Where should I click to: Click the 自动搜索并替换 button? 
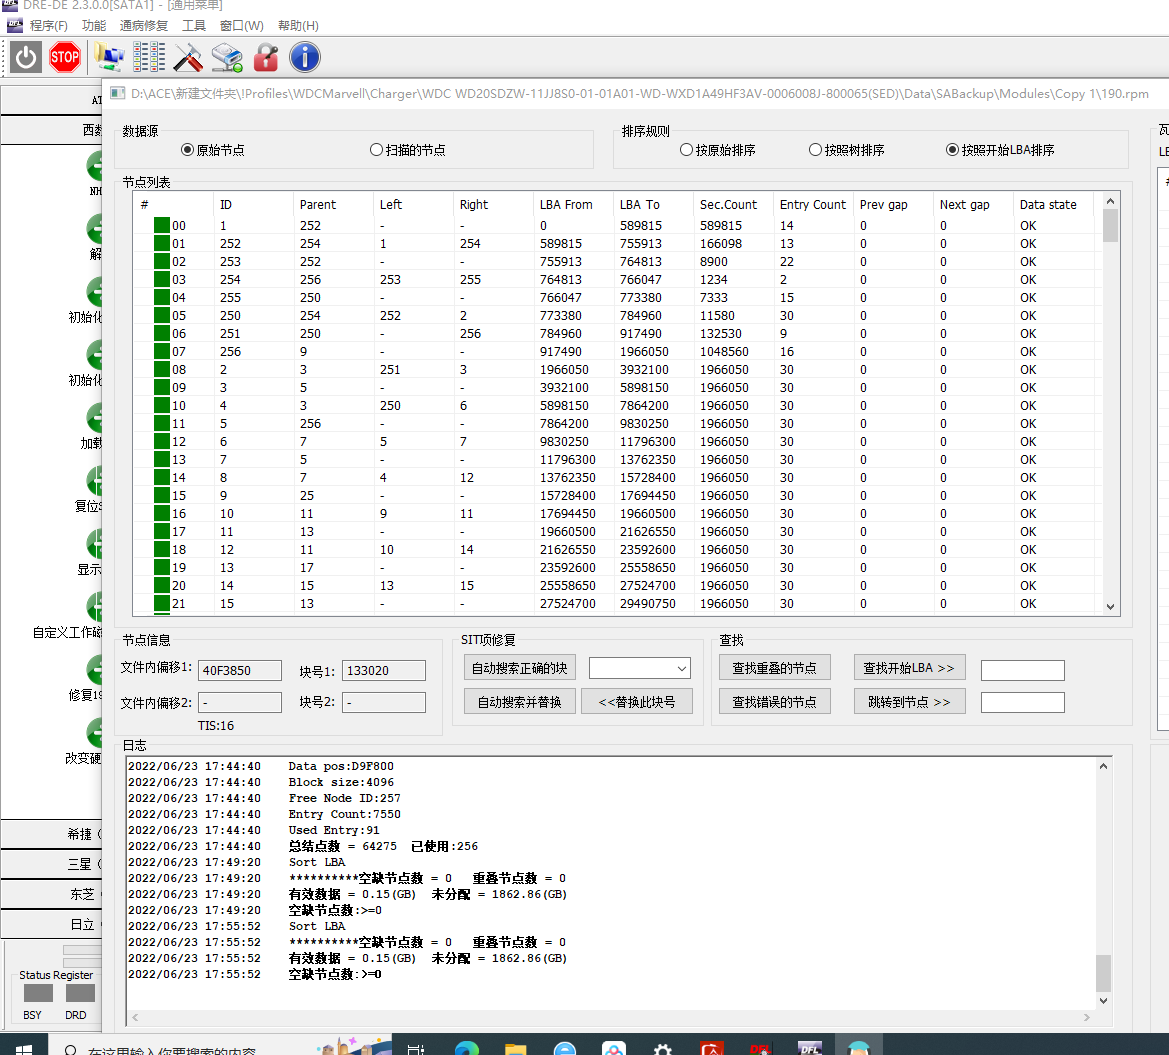tap(520, 702)
